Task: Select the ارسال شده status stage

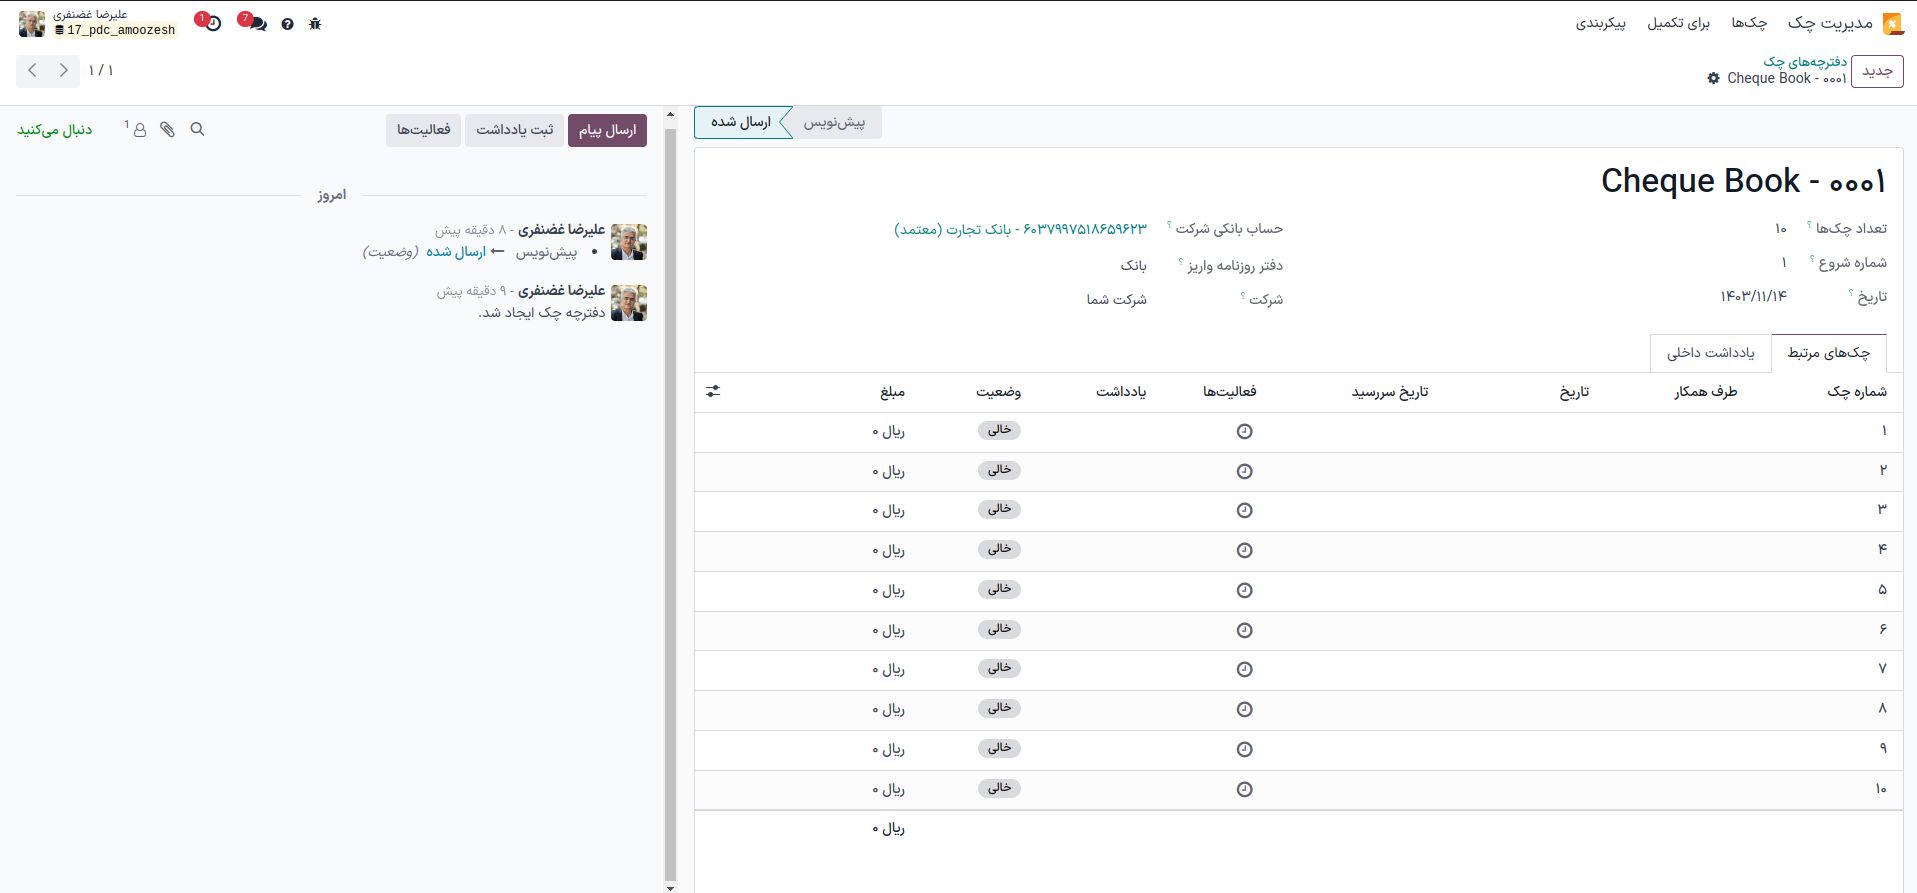Action: pos(741,122)
